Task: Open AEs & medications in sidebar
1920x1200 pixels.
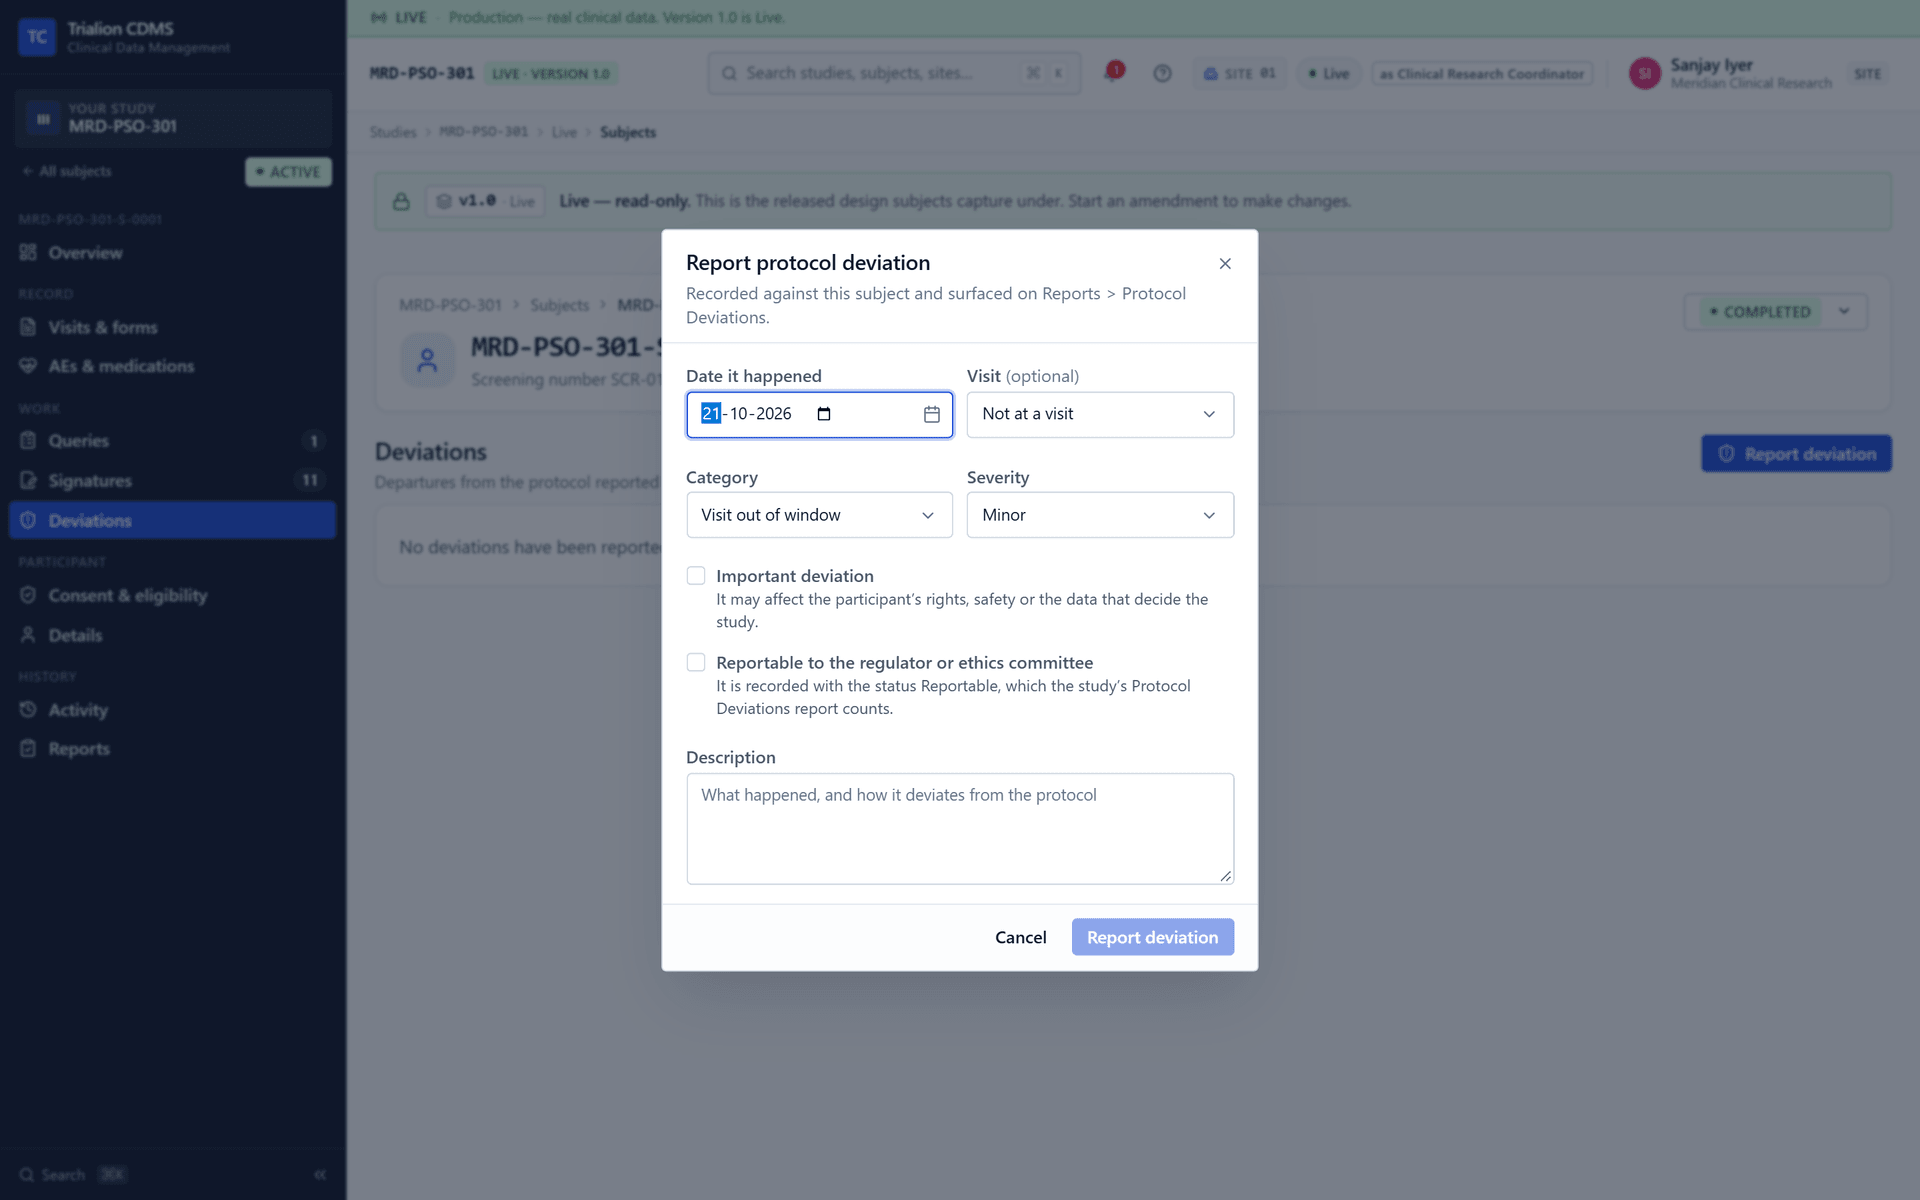Action: [172, 366]
